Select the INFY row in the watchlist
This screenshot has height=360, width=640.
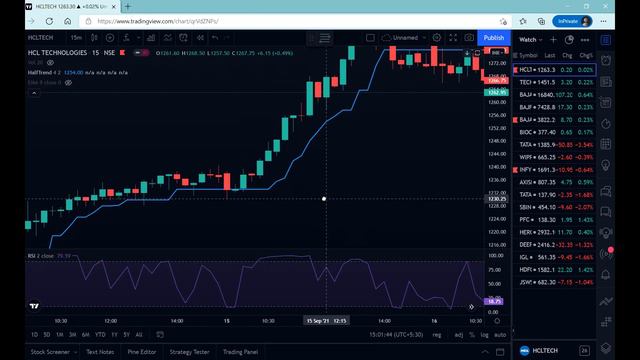click(x=554, y=170)
